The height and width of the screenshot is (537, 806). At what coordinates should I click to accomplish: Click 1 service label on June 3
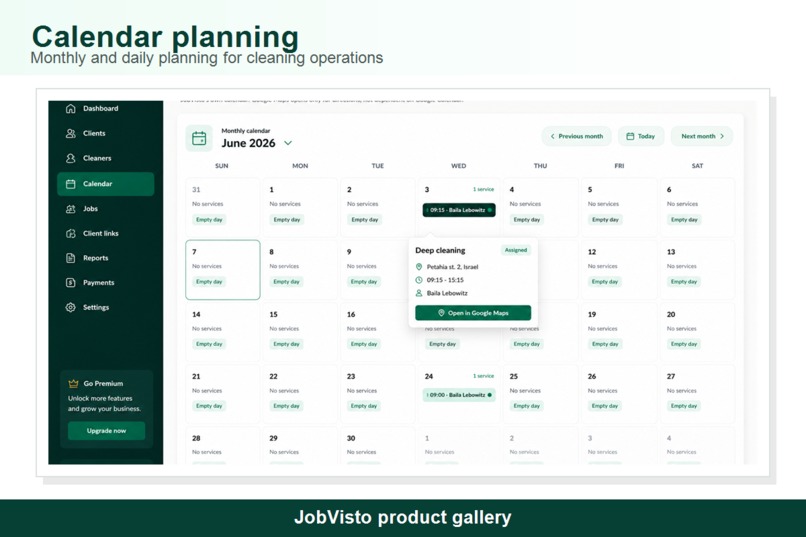tap(483, 190)
